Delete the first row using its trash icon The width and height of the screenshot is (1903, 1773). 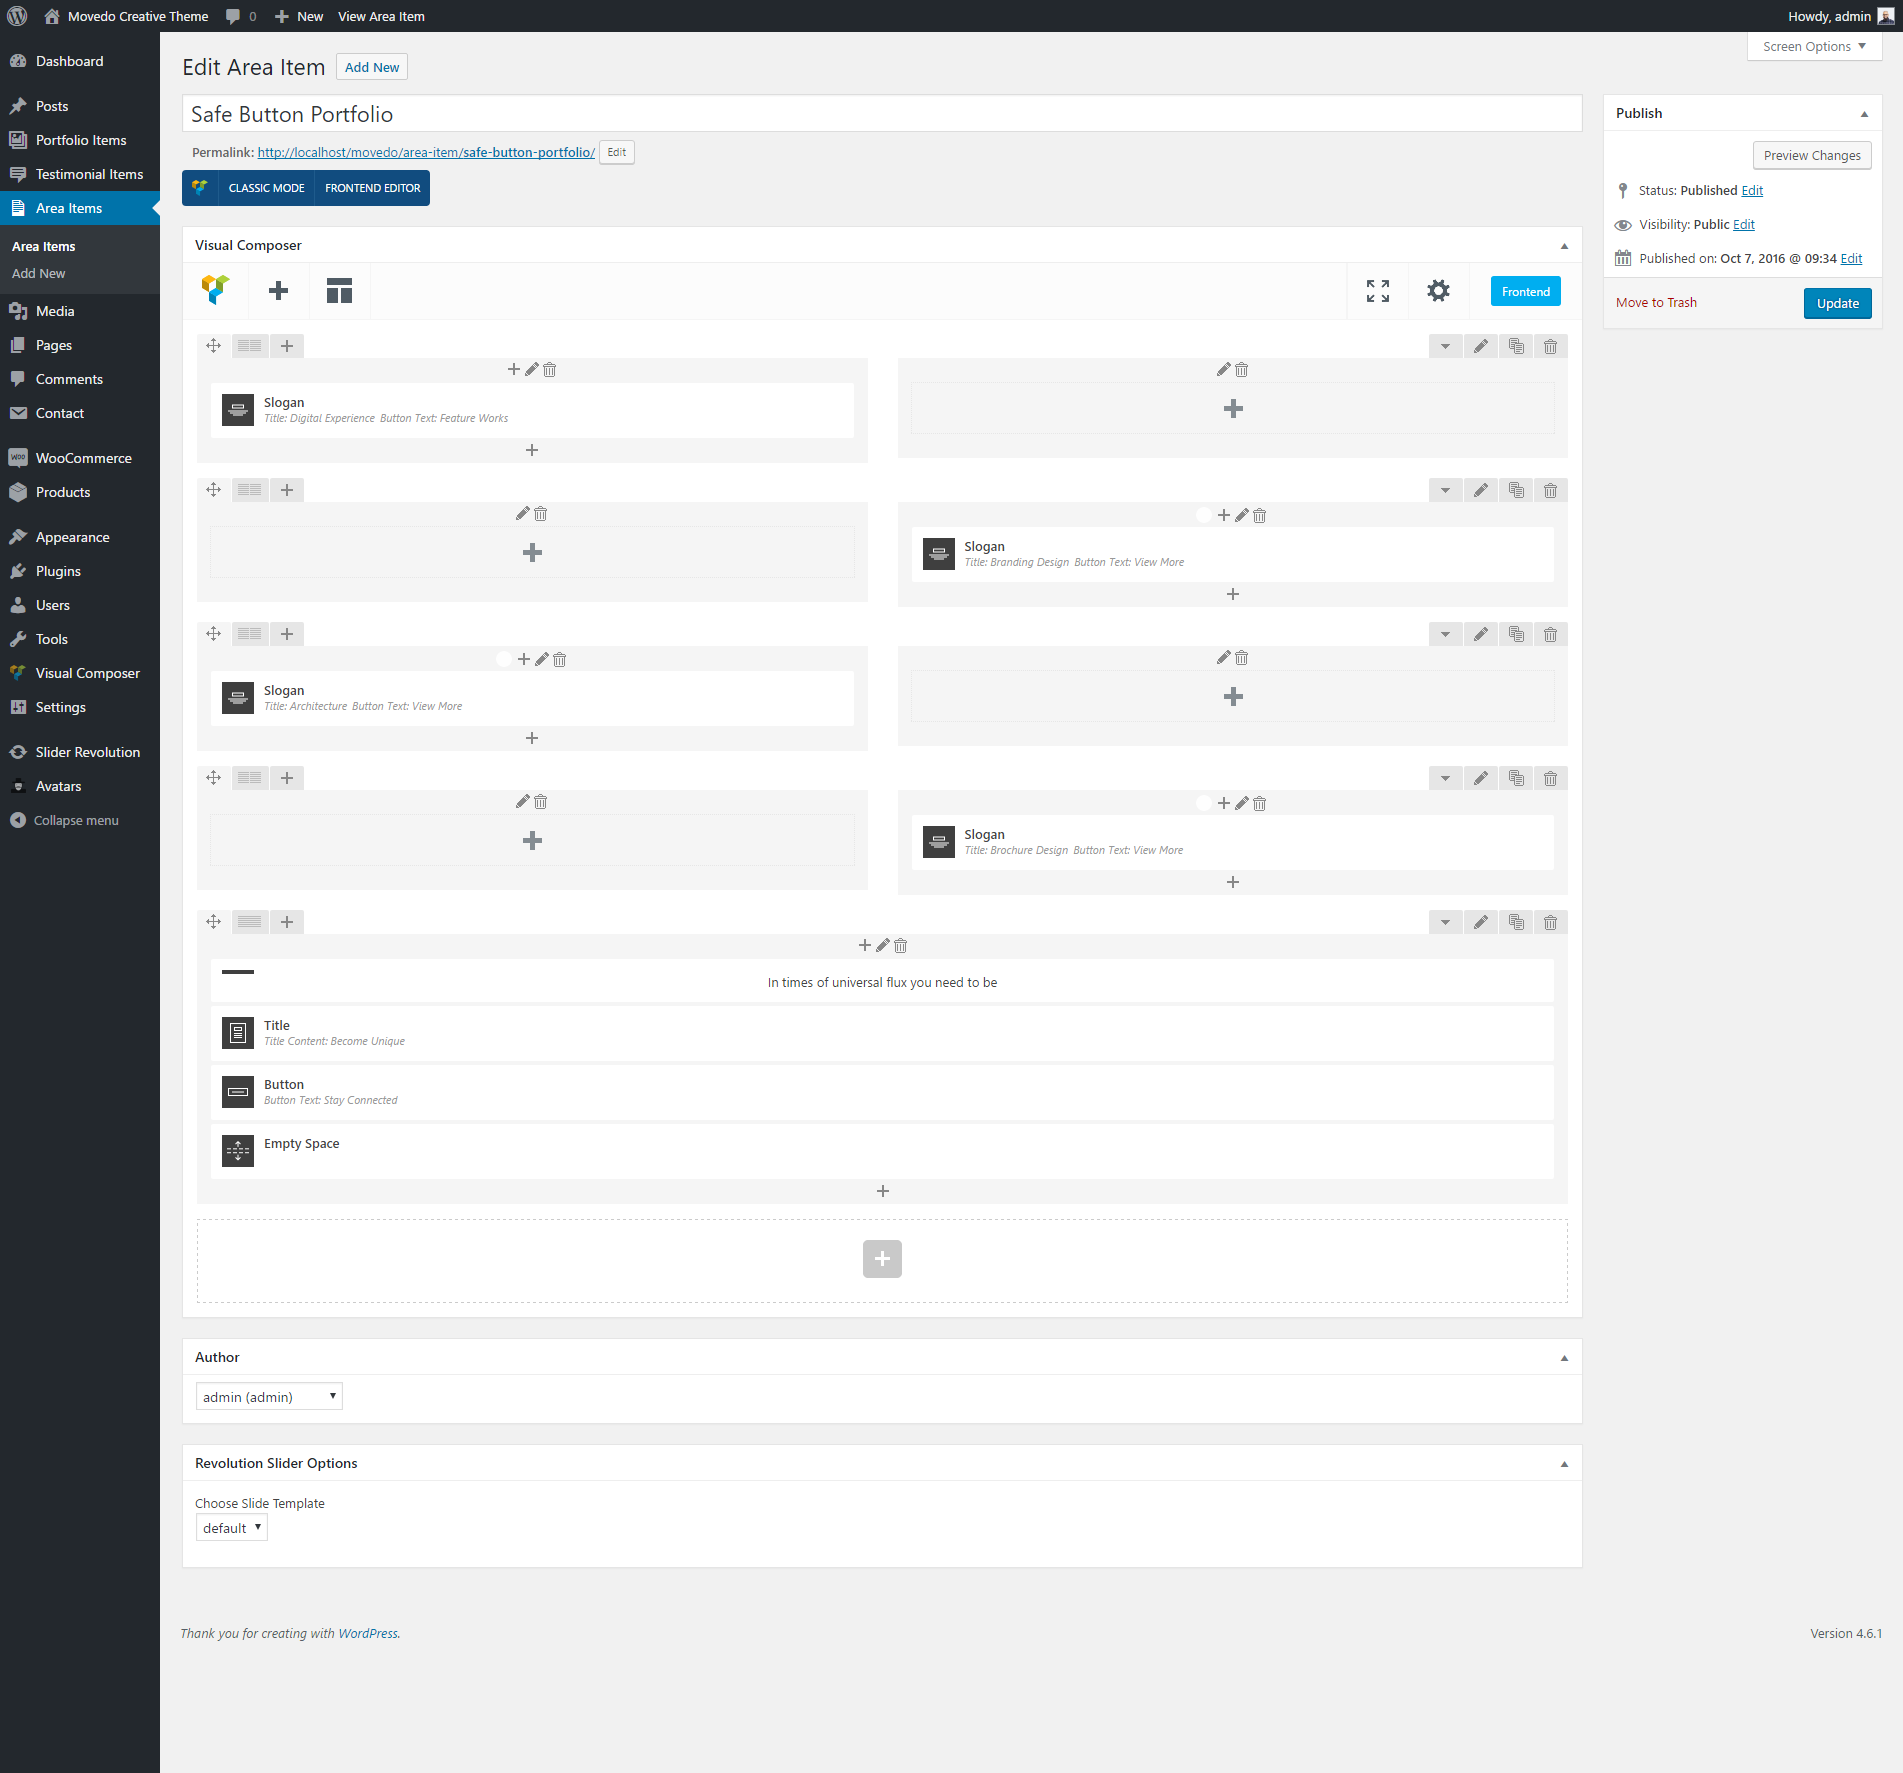pos(1549,346)
